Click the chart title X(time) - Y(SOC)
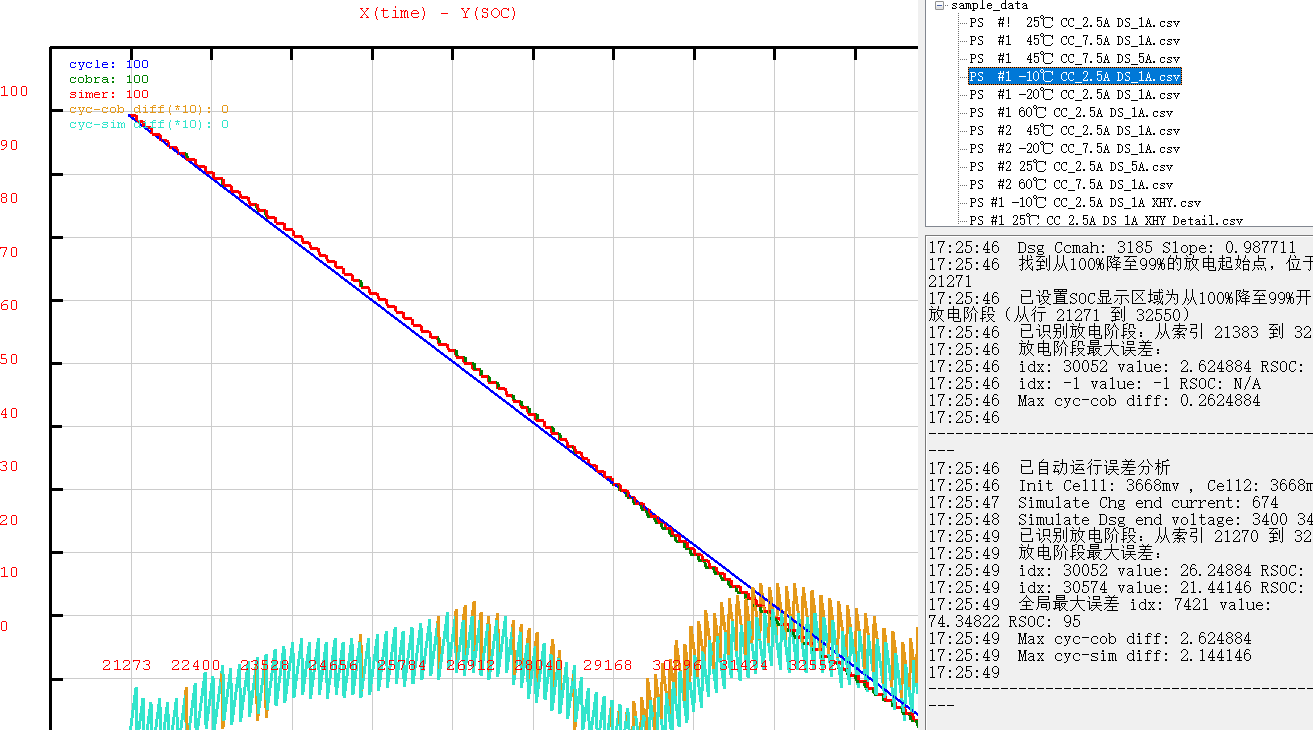This screenshot has height=730, width=1313. [438, 13]
